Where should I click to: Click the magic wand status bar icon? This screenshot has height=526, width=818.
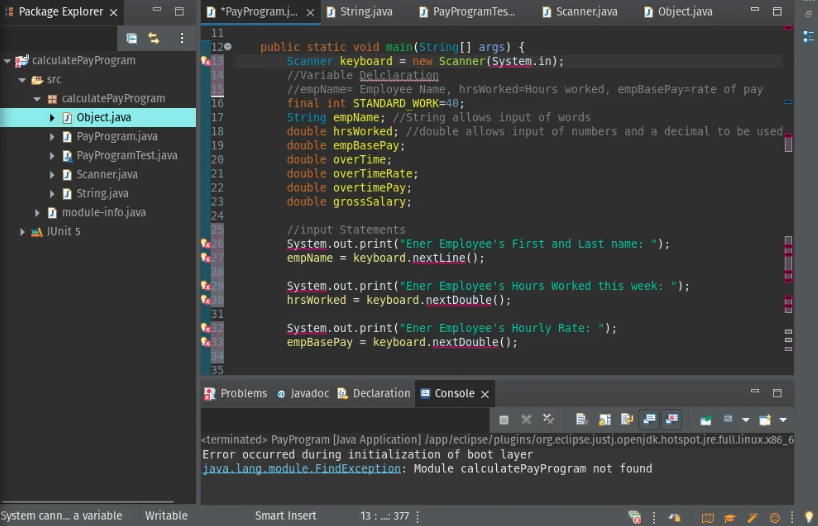752,518
